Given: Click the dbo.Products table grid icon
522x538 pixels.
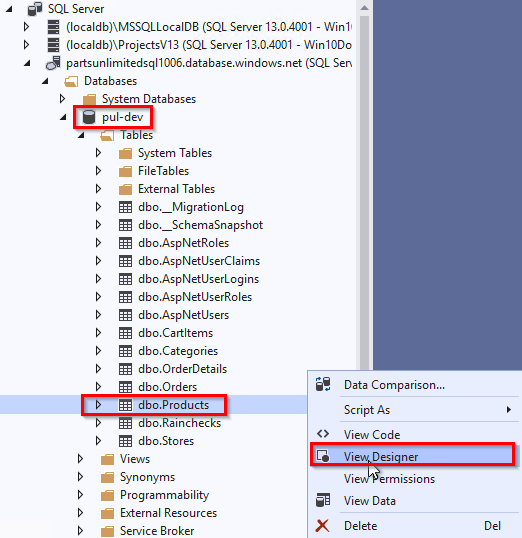Looking at the screenshot, I should point(125,405).
